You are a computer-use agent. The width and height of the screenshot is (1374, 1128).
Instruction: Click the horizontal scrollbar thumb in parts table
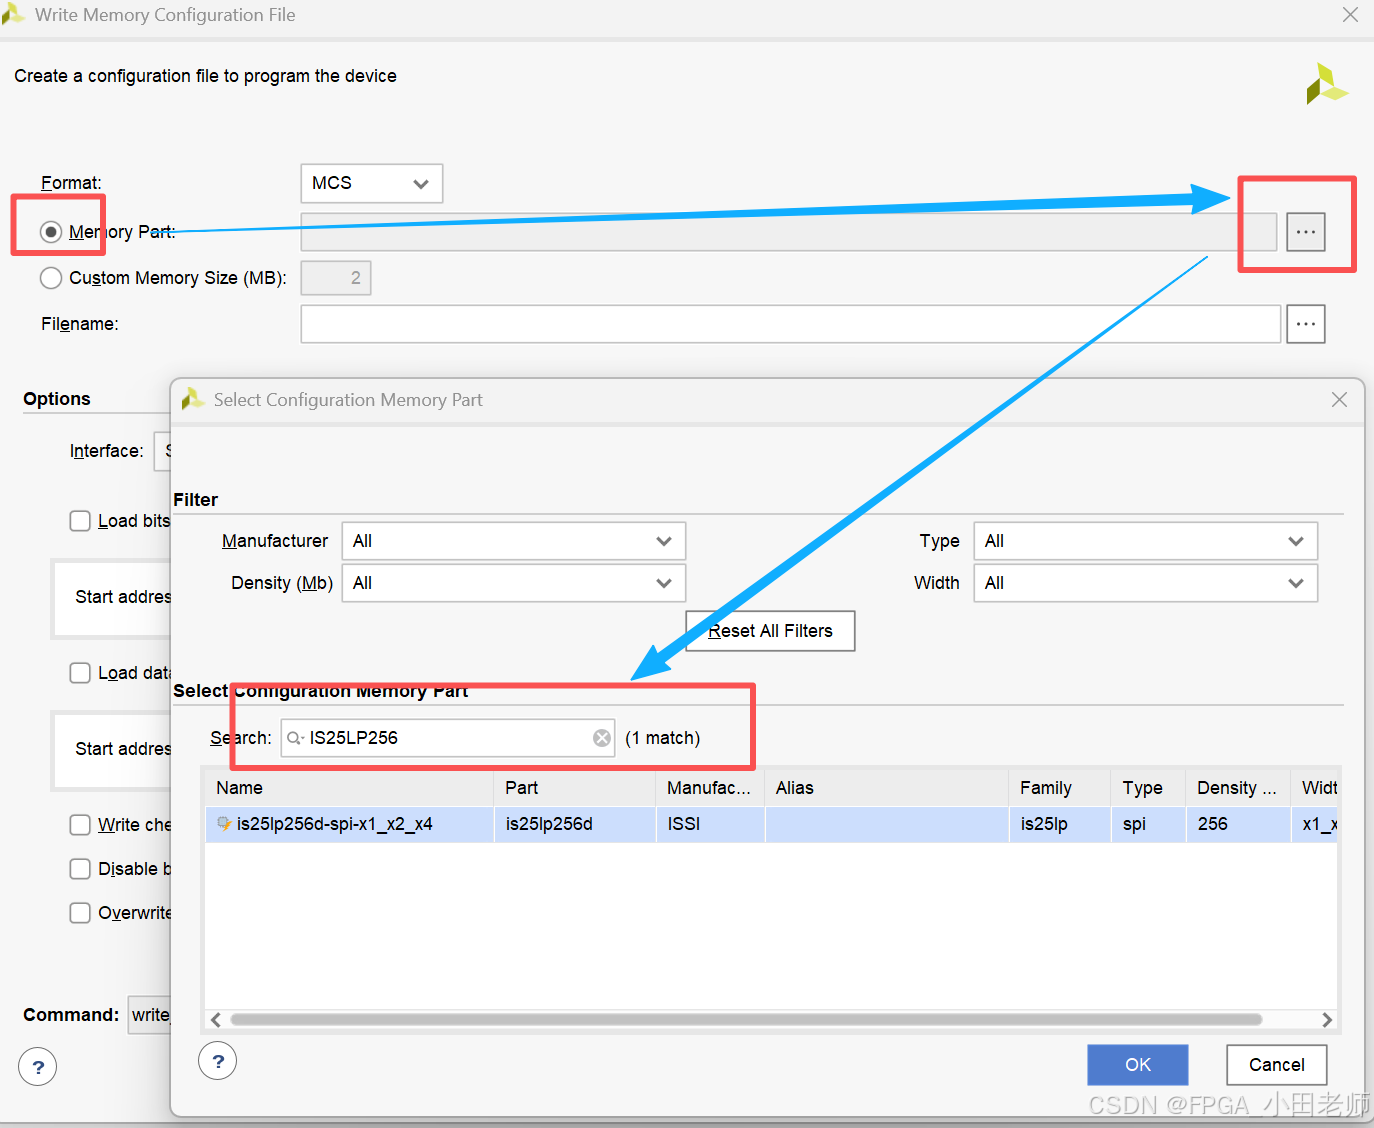(746, 1020)
